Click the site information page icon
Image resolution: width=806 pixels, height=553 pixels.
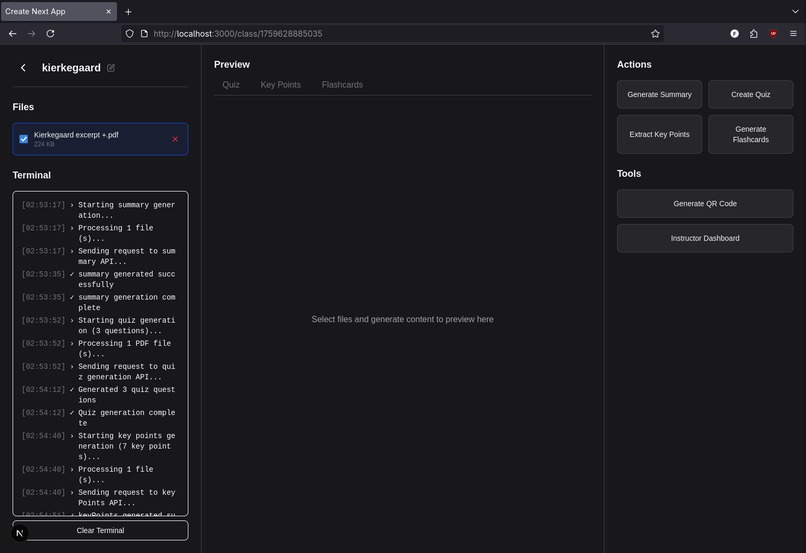[144, 33]
